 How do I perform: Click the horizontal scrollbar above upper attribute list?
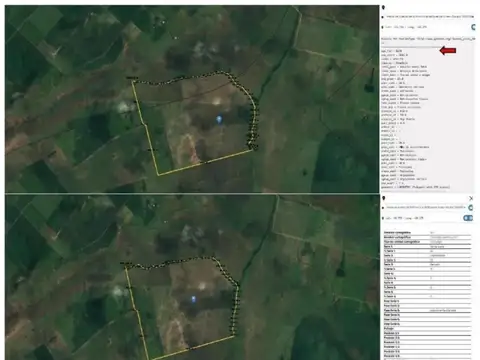coord(410,47)
